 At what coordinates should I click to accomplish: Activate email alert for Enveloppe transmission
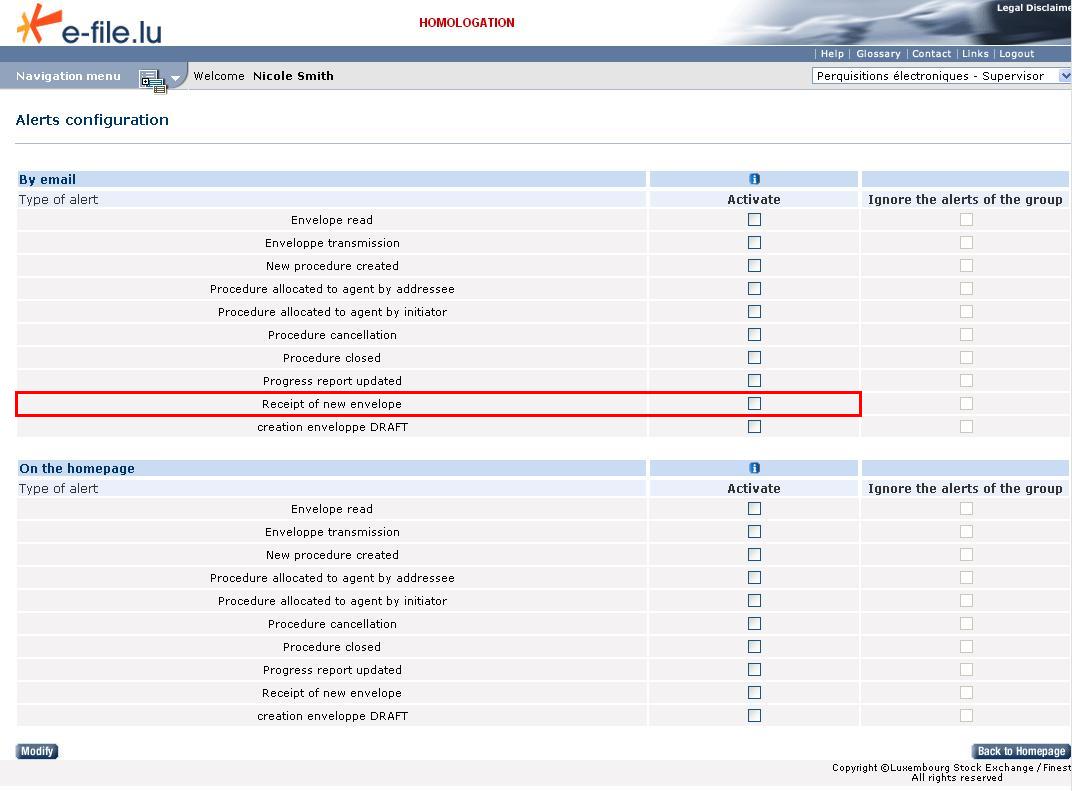(754, 243)
